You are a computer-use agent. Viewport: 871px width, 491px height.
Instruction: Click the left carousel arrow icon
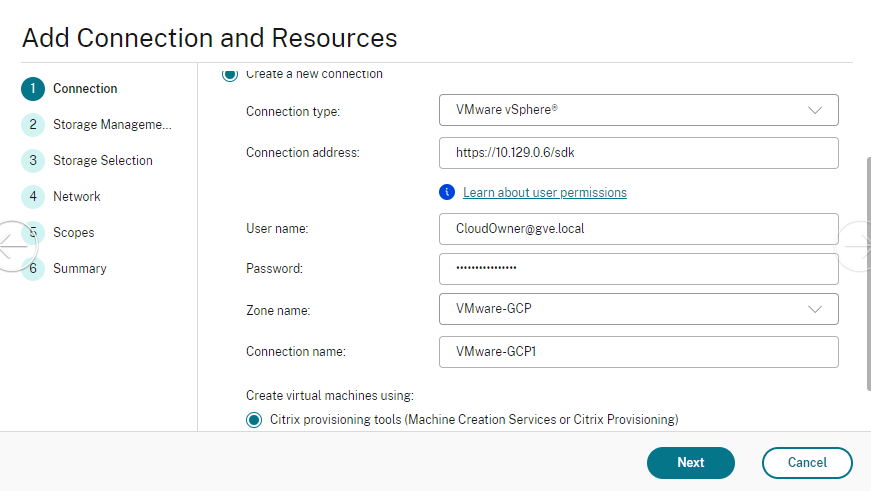(x=14, y=245)
